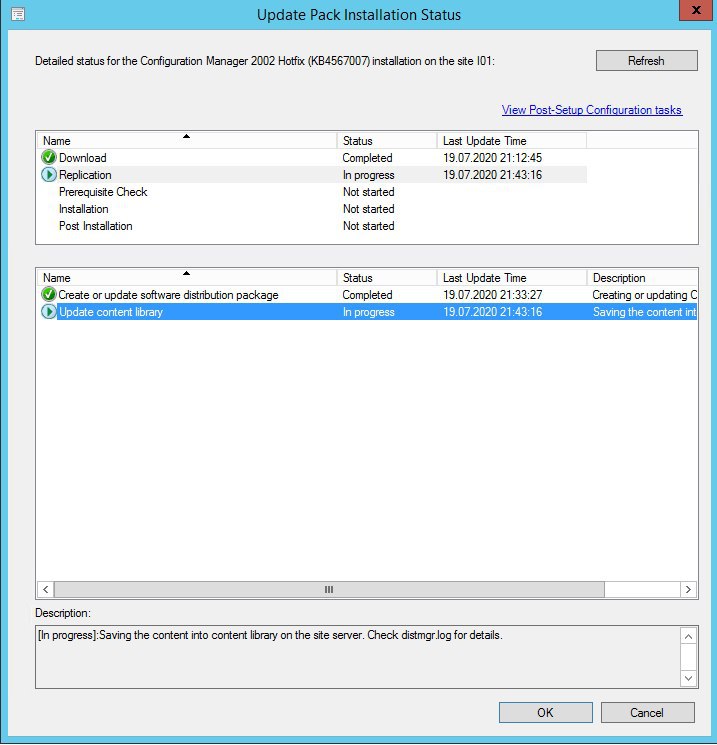
Task: Select the Prerequisite Check row
Action: pos(314,191)
